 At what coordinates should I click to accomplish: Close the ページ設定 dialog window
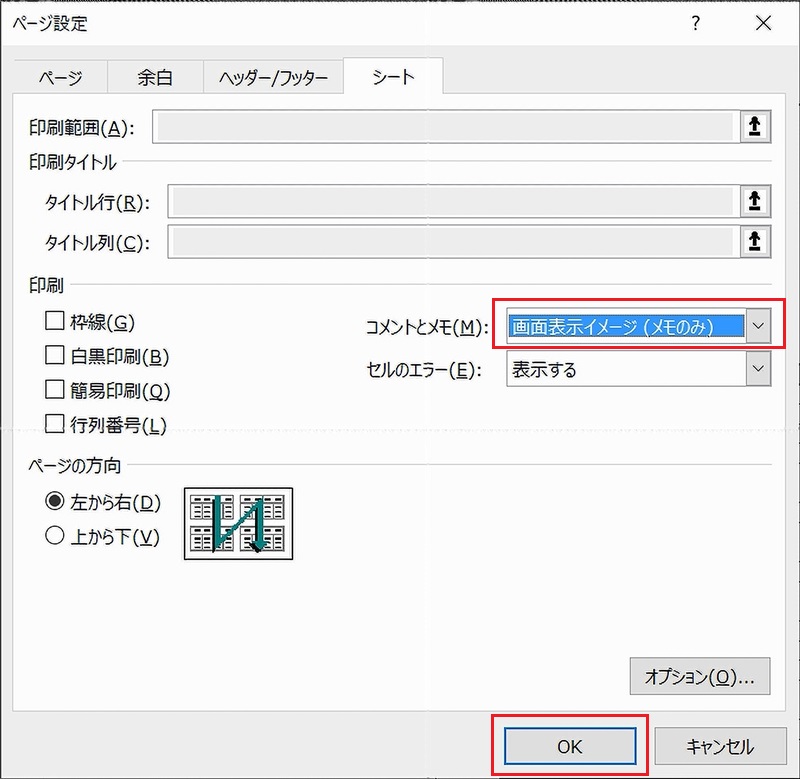pyautogui.click(x=763, y=24)
